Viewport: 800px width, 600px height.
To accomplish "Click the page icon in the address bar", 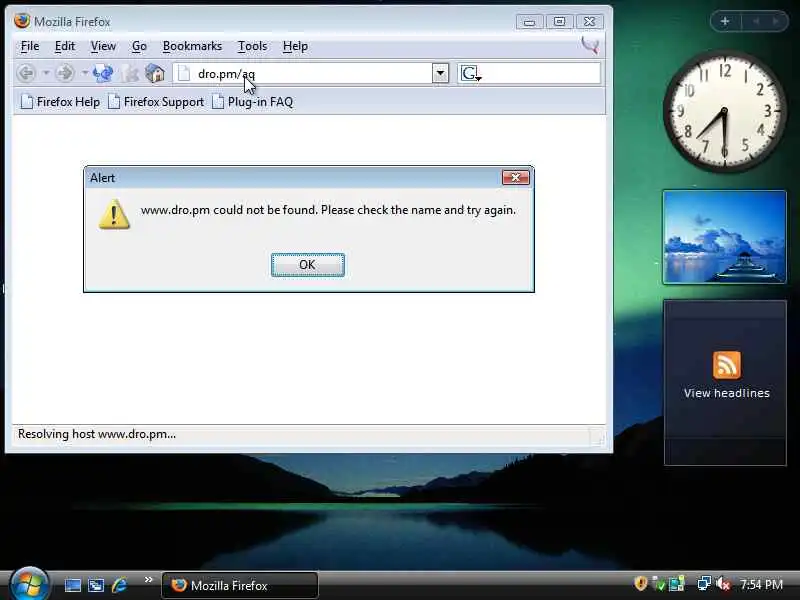I will pyautogui.click(x=184, y=73).
